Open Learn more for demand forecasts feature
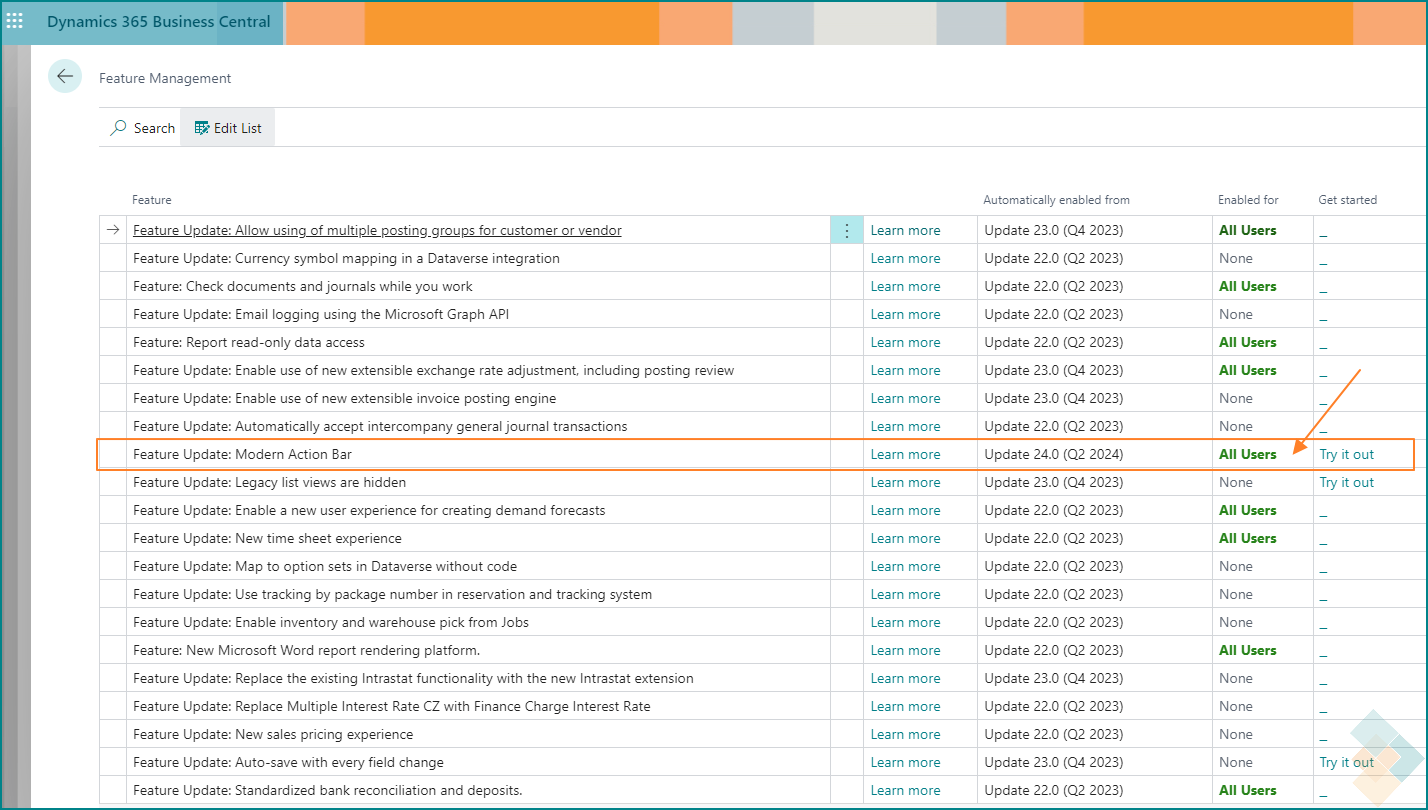 905,510
